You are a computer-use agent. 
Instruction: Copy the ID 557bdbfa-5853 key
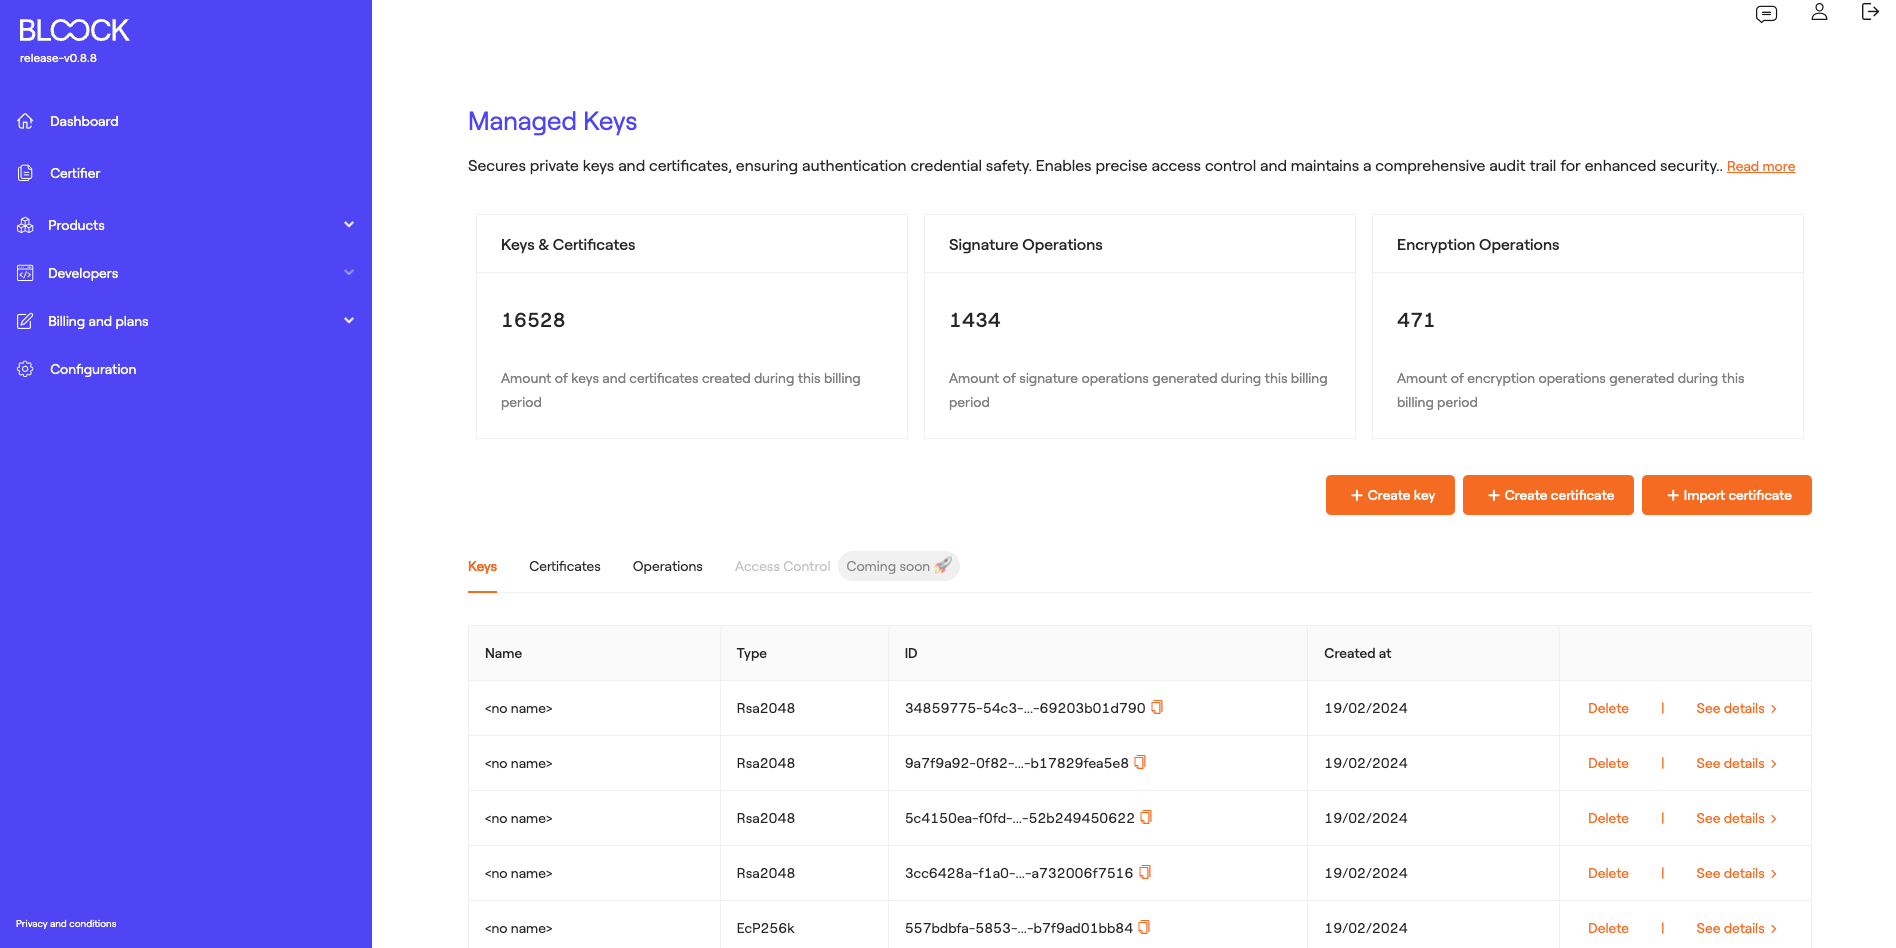(x=1144, y=927)
